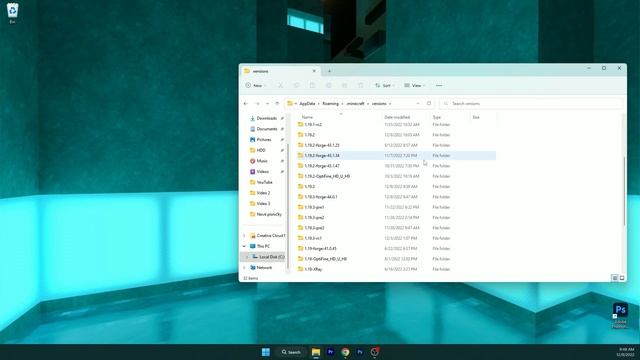This screenshot has height=360, width=640.
Task: Navigate to AppData in the breadcrumb
Action: pyautogui.click(x=307, y=104)
